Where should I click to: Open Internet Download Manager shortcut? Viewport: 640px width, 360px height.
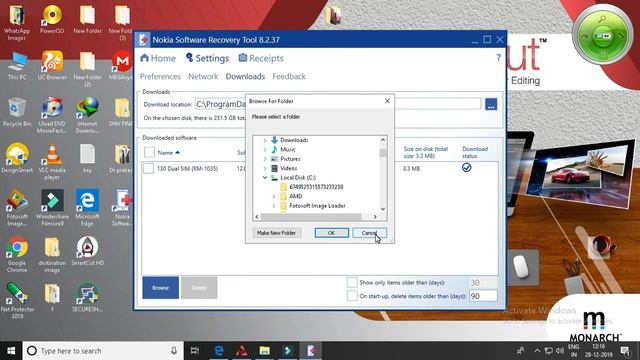87,115
